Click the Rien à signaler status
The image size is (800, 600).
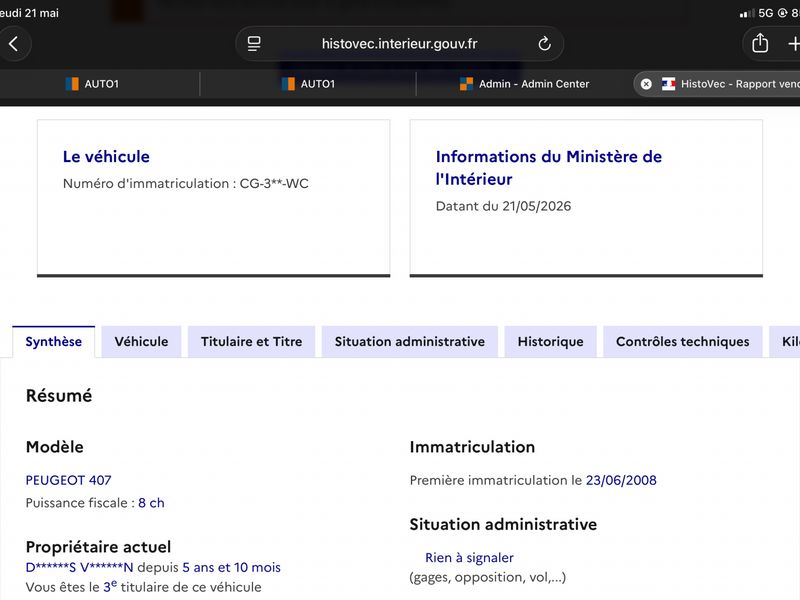469,558
